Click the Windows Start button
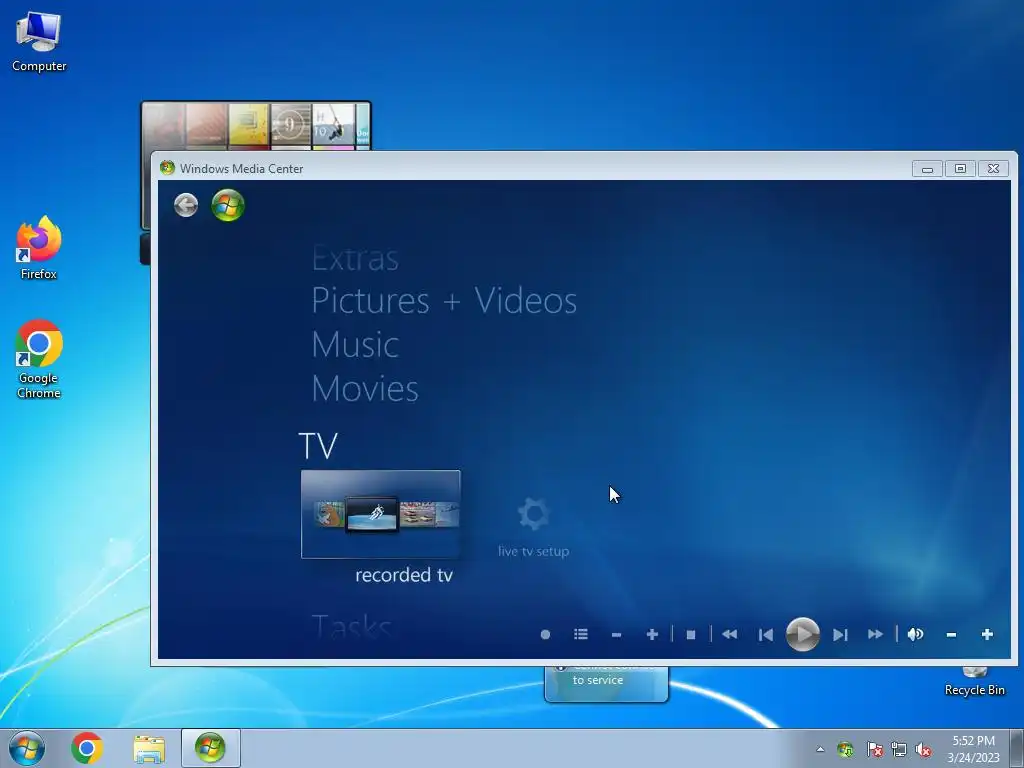The width and height of the screenshot is (1024, 768). tap(27, 748)
